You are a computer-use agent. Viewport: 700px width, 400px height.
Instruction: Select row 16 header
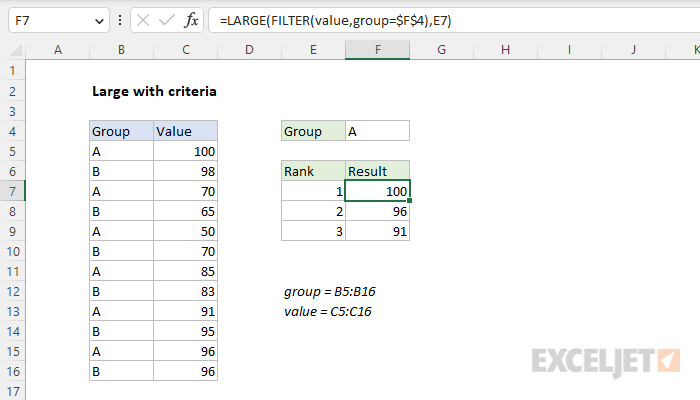12,371
